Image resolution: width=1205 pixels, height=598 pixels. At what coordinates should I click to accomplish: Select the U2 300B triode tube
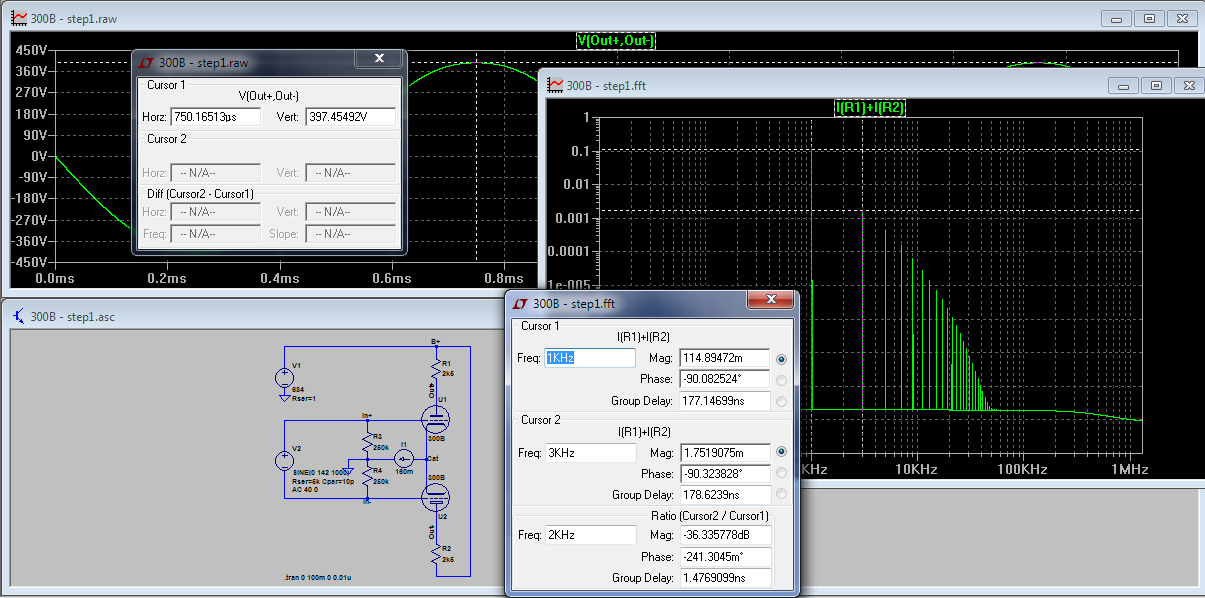click(435, 497)
